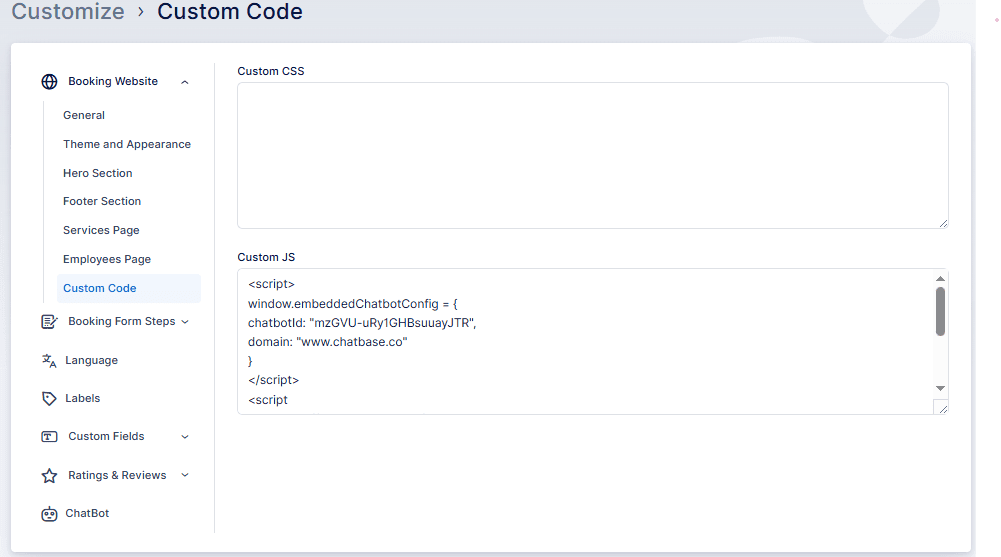The width and height of the screenshot is (1001, 557).
Task: Open Ratings & Reviews section label
Action: tap(117, 475)
